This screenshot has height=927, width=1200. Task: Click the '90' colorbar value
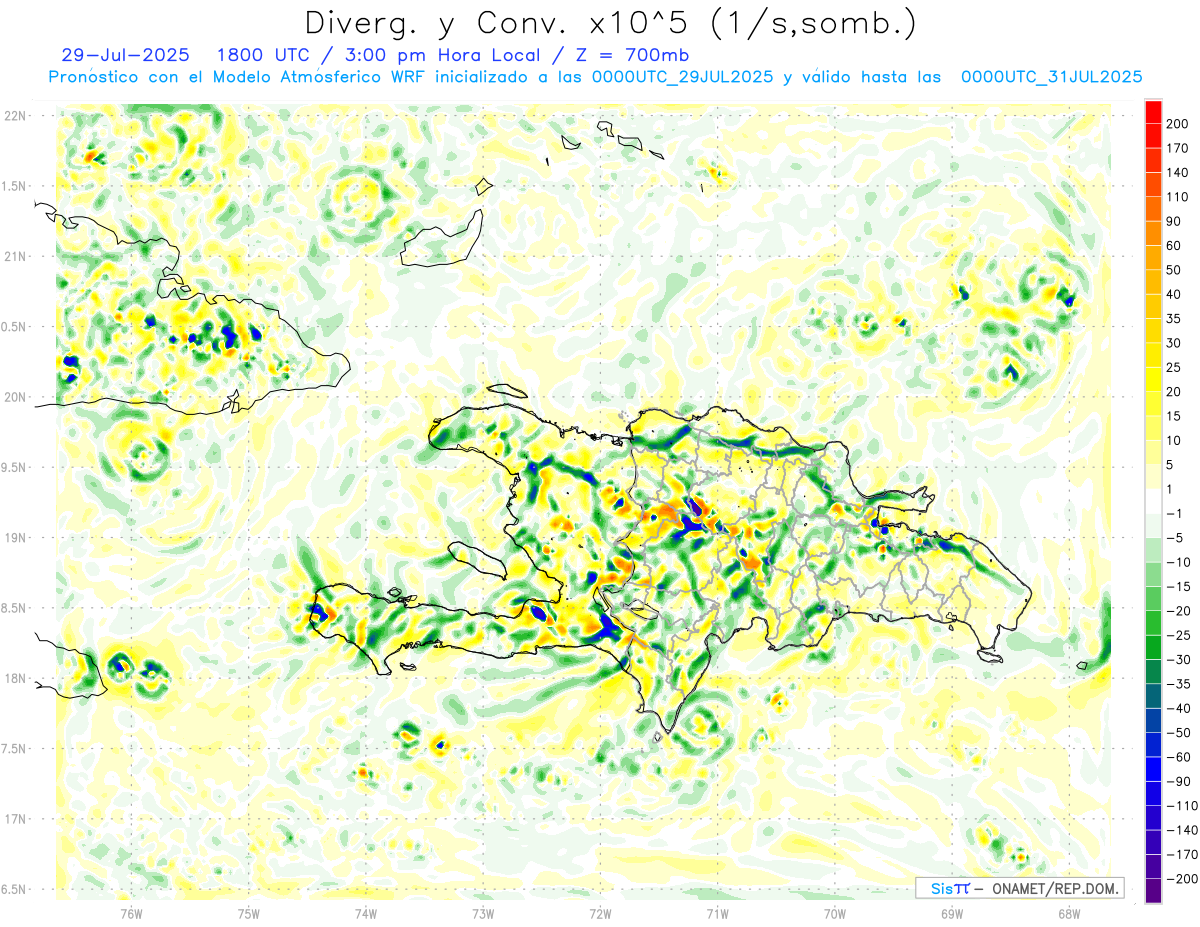1174,221
